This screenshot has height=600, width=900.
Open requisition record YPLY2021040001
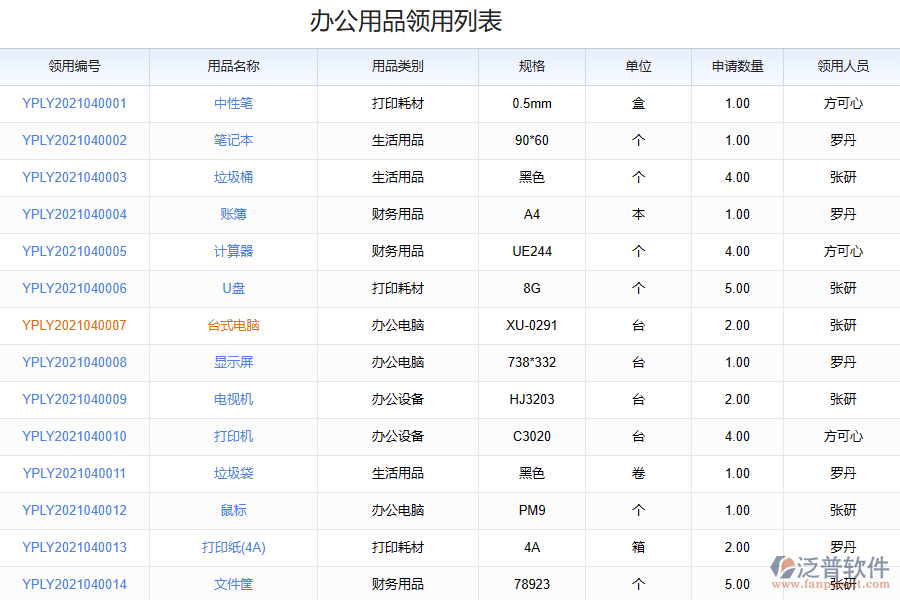click(x=74, y=104)
